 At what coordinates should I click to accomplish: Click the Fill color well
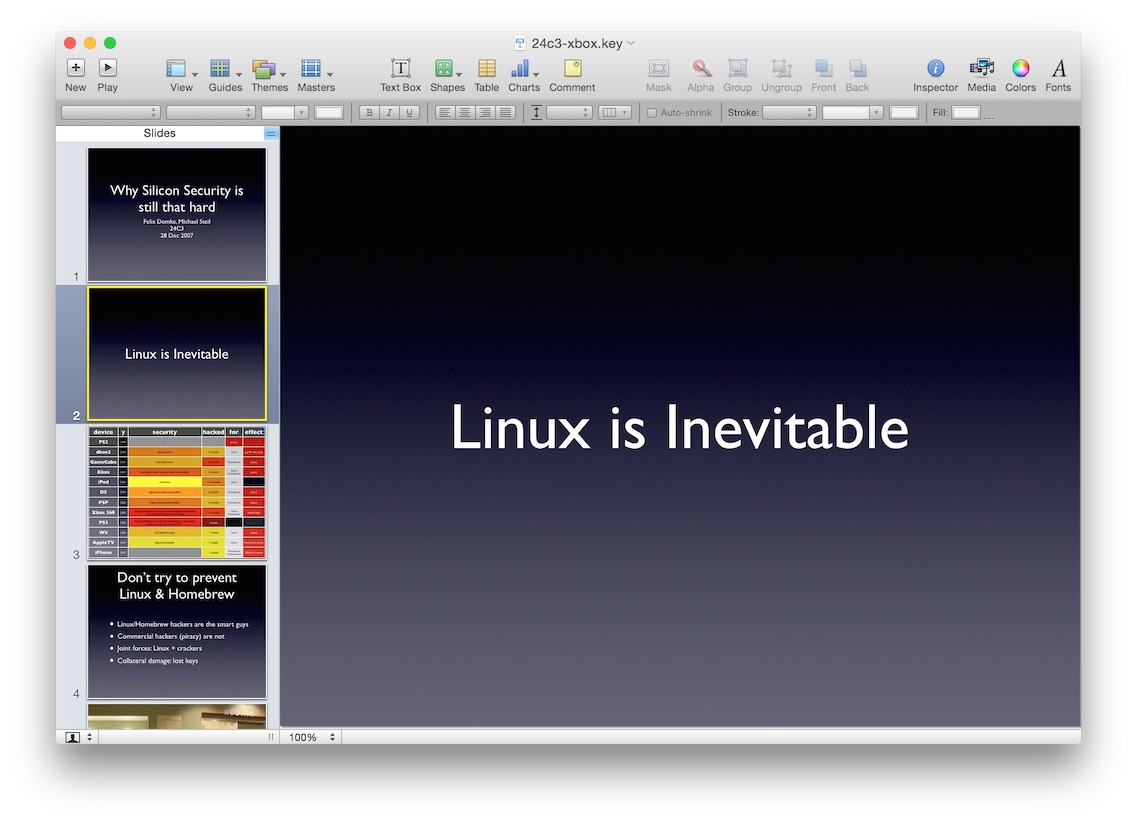click(x=965, y=113)
